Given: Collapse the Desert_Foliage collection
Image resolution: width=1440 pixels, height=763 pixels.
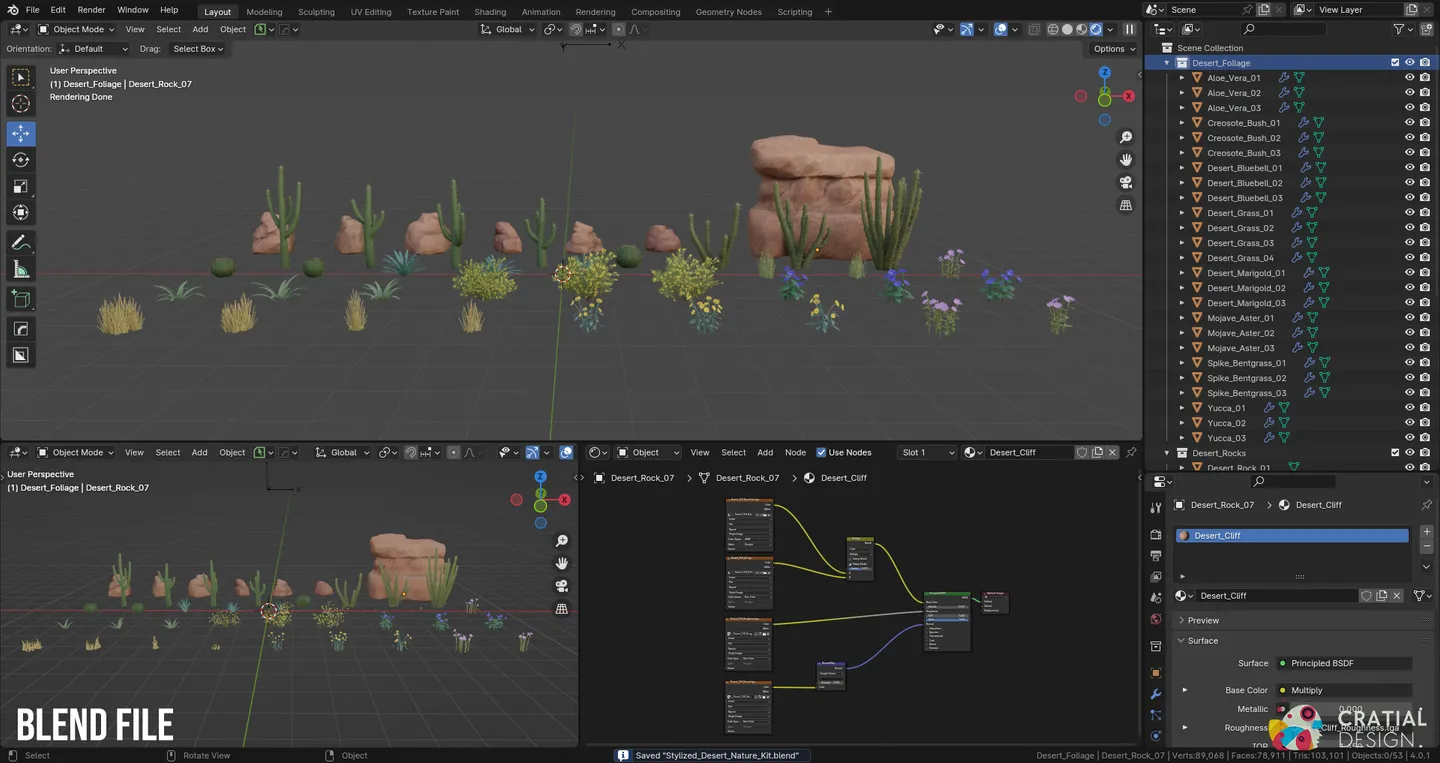Looking at the screenshot, I should (1166, 63).
